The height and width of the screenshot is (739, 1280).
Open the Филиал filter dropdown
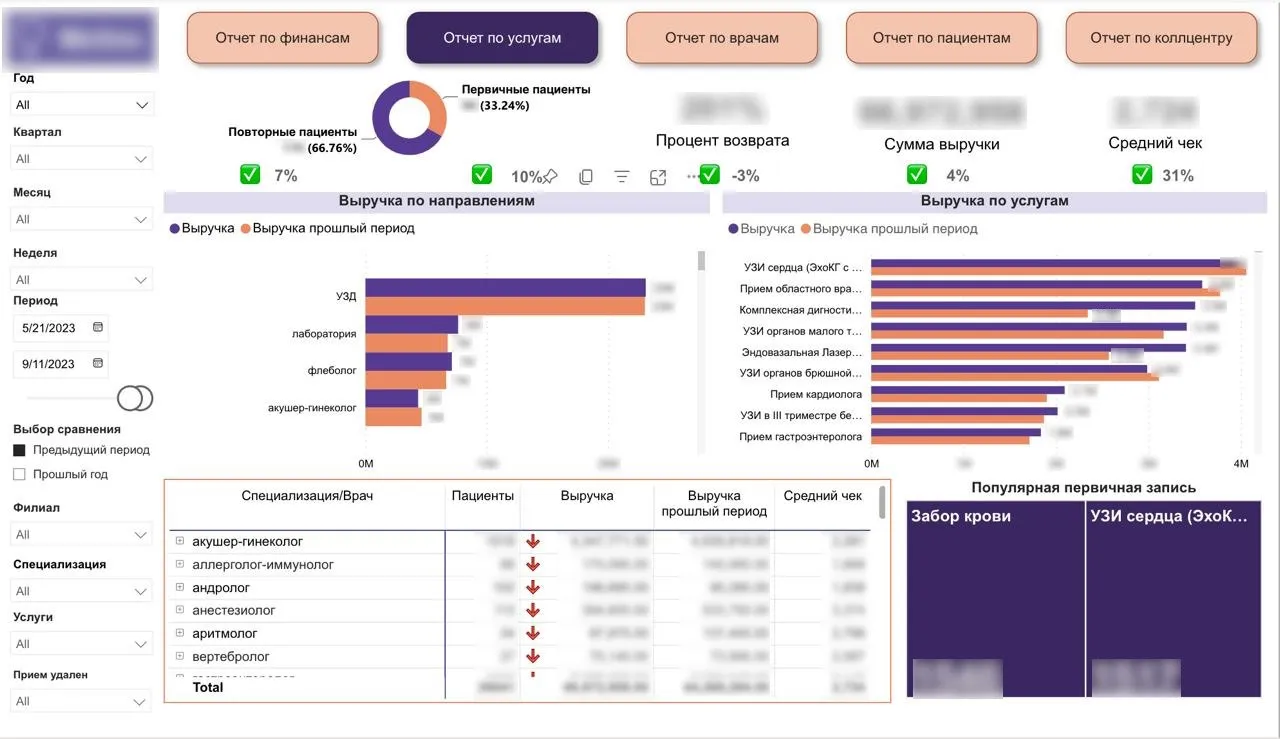point(83,534)
